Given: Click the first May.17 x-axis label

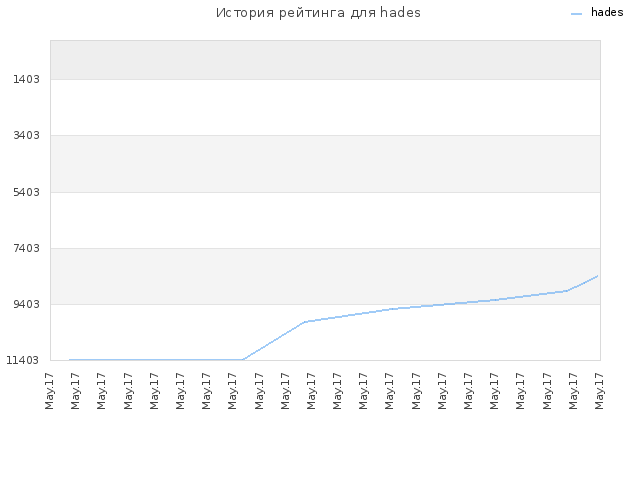Looking at the screenshot, I should (x=49, y=391).
